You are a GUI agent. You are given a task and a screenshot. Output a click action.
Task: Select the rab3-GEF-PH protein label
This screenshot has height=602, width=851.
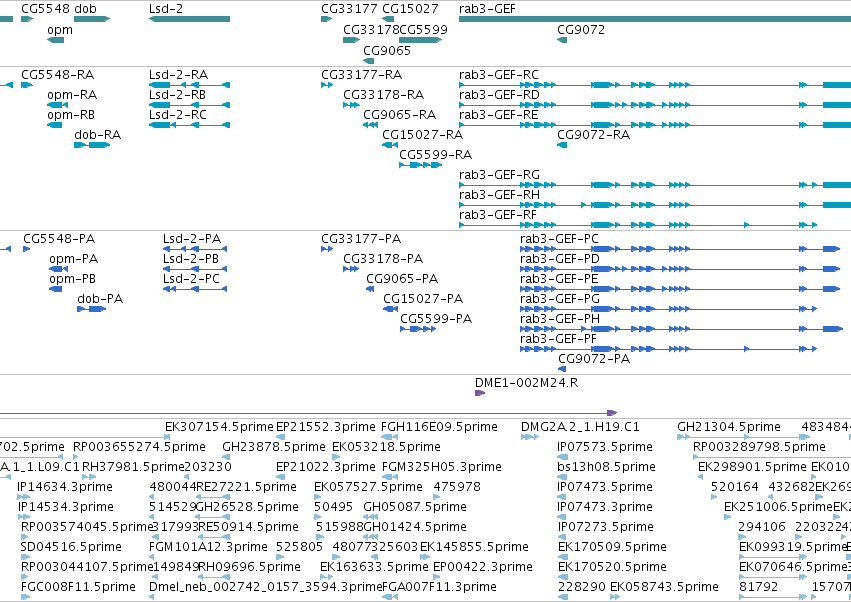pyautogui.click(x=560, y=319)
